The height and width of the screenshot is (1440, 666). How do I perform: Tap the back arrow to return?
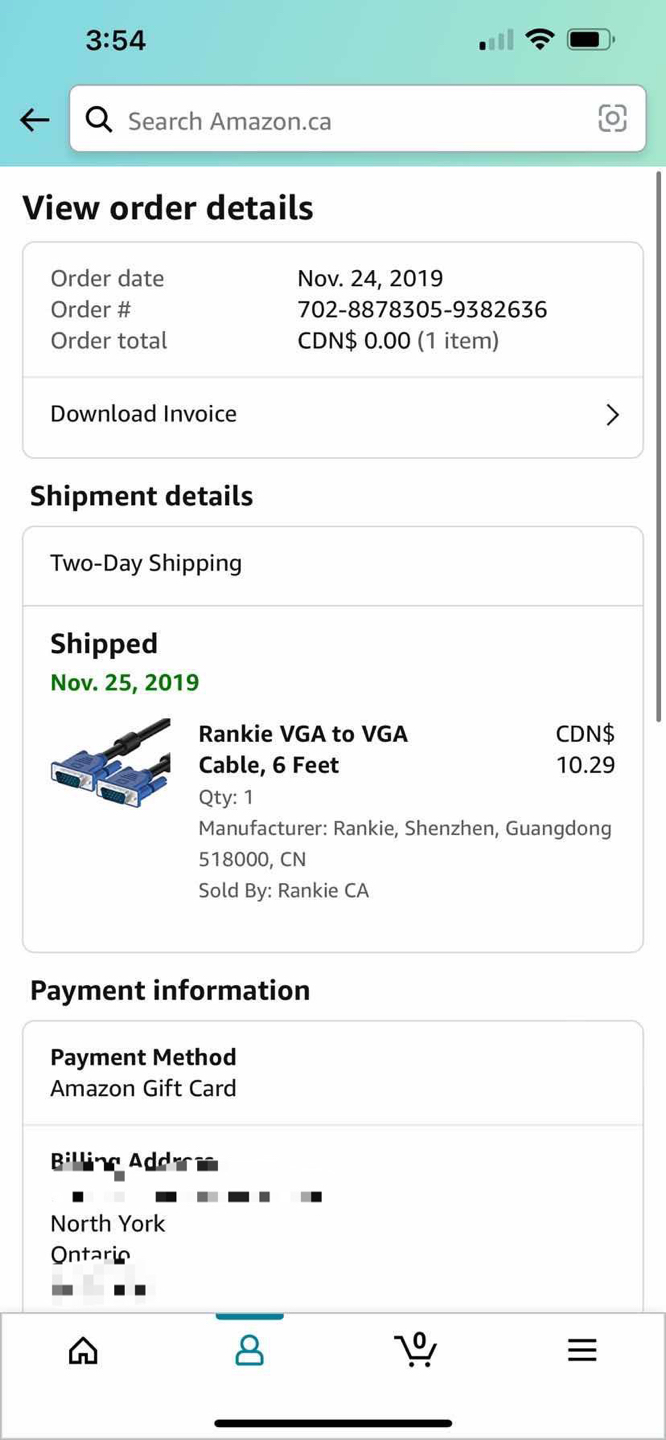pyautogui.click(x=34, y=119)
